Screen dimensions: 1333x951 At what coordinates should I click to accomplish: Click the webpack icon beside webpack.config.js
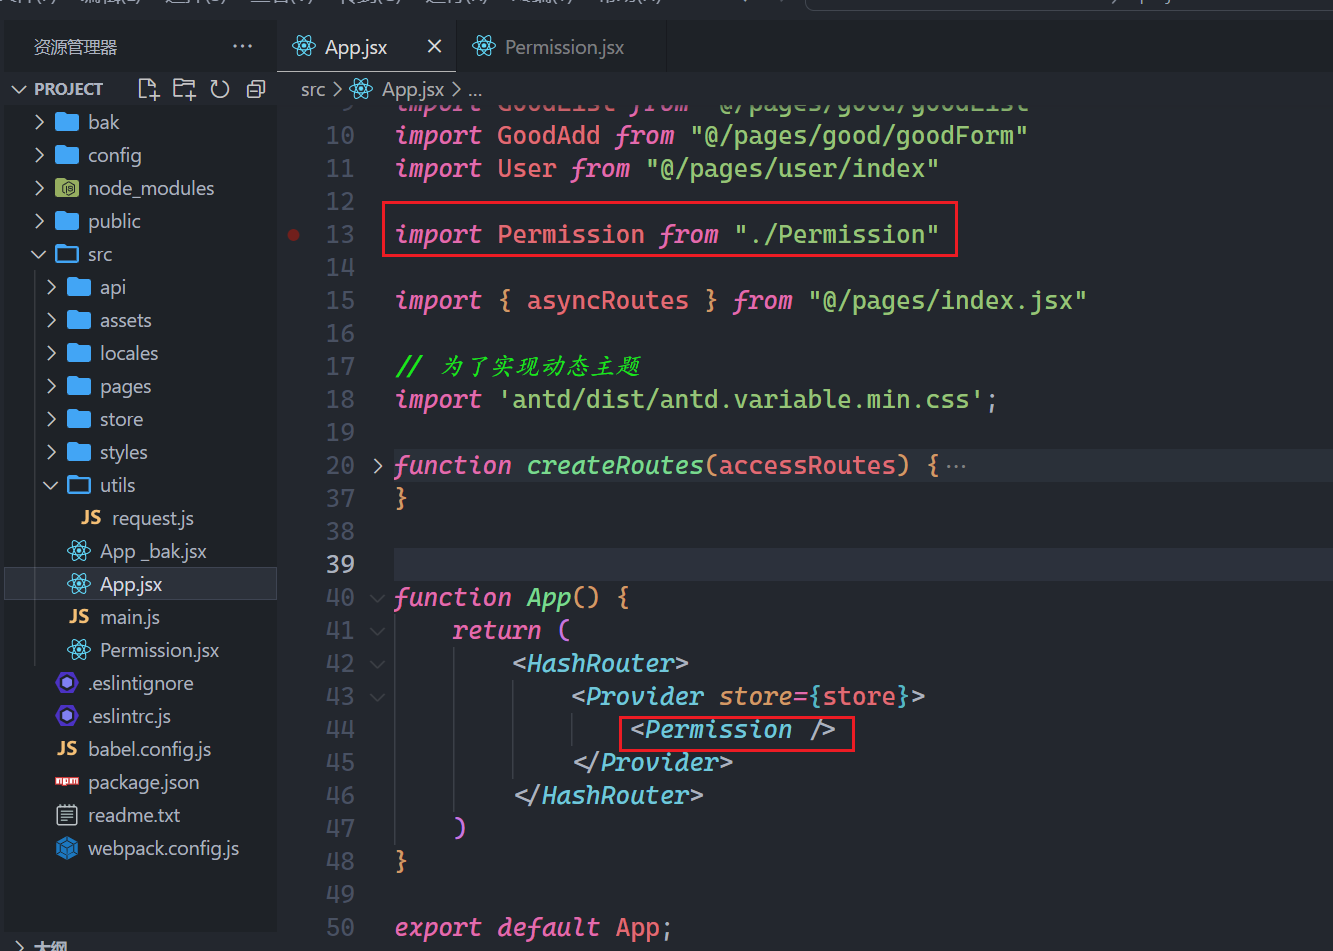tap(67, 848)
